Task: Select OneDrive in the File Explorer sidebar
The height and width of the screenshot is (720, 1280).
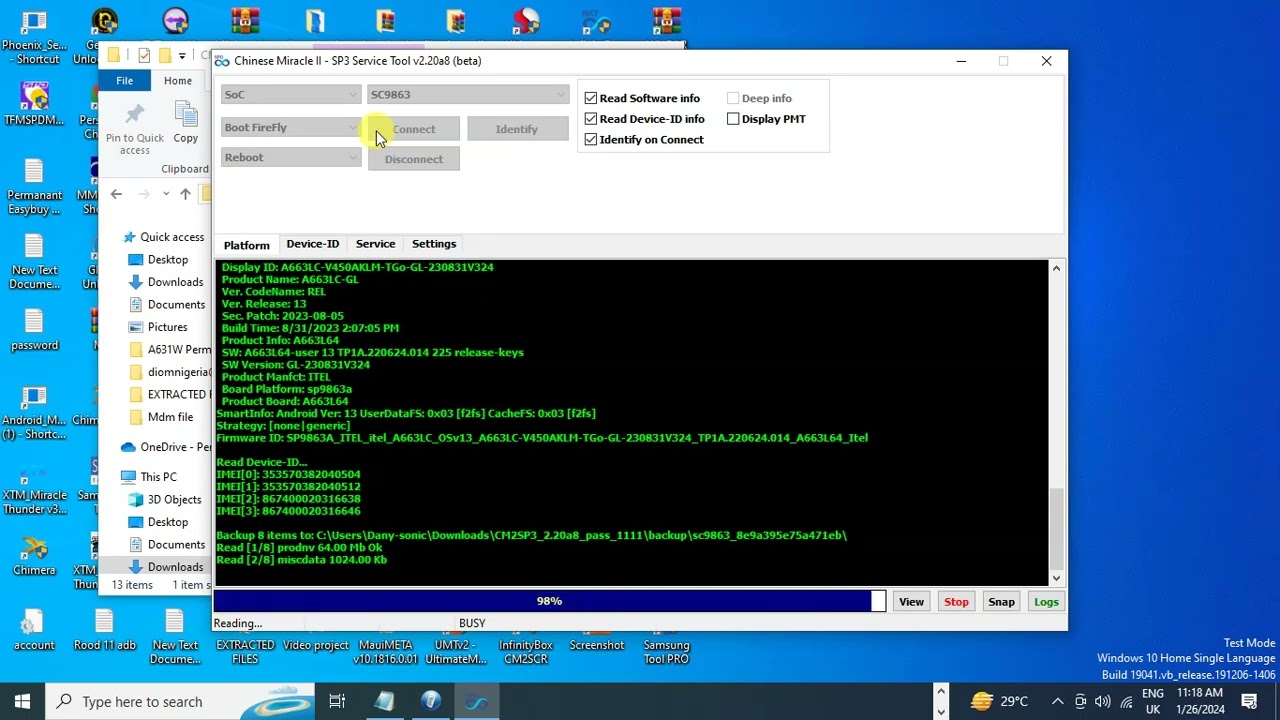Action: pos(165,447)
